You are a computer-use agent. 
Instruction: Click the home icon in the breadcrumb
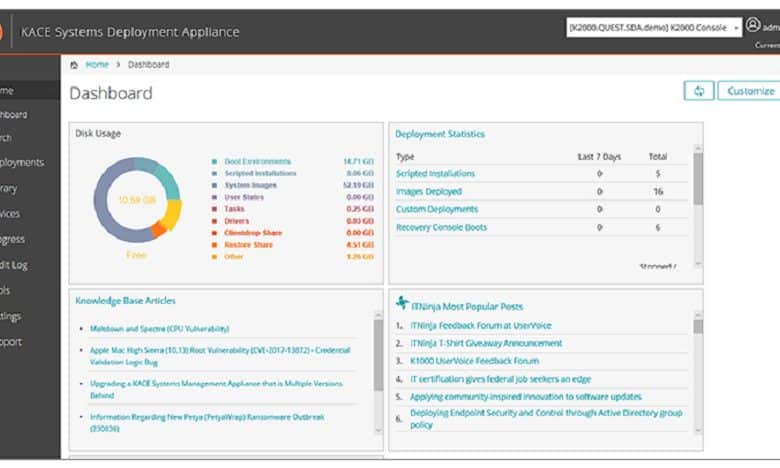tap(74, 65)
